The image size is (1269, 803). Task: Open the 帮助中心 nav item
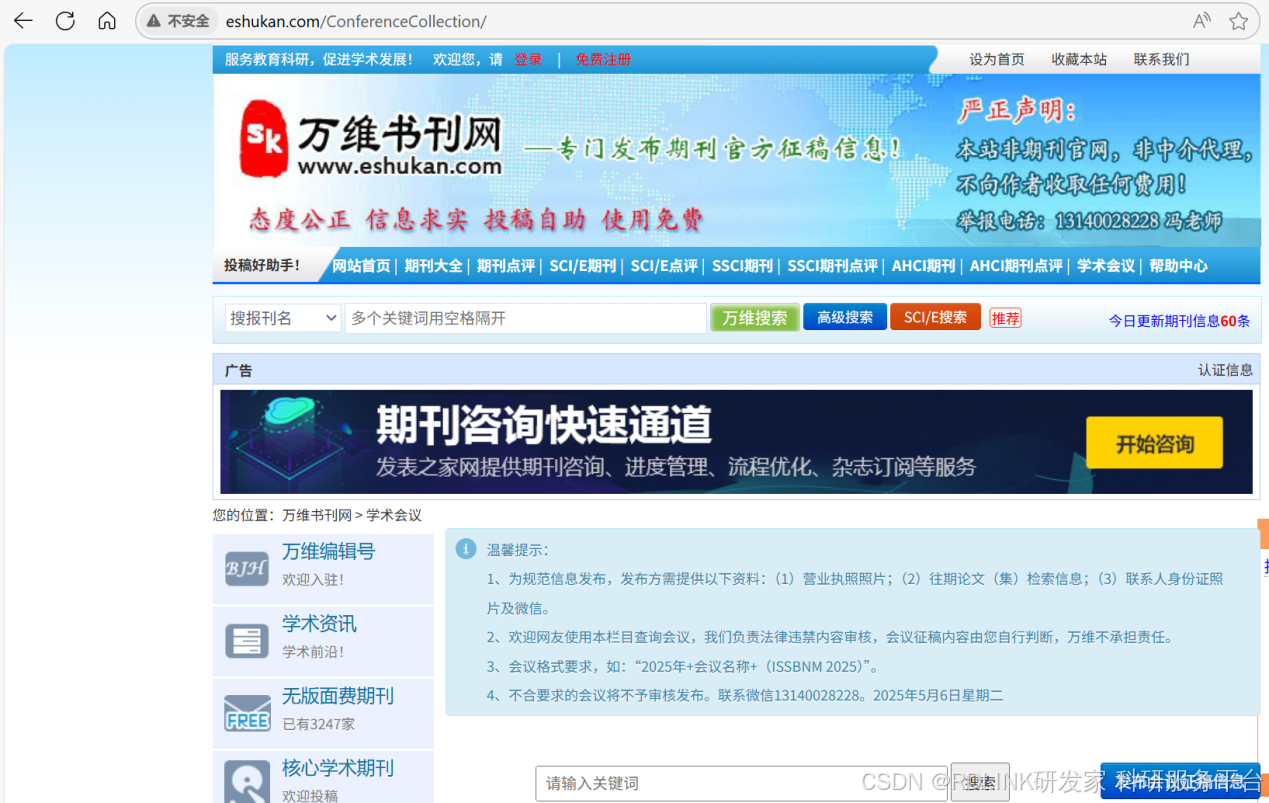tap(1178, 266)
